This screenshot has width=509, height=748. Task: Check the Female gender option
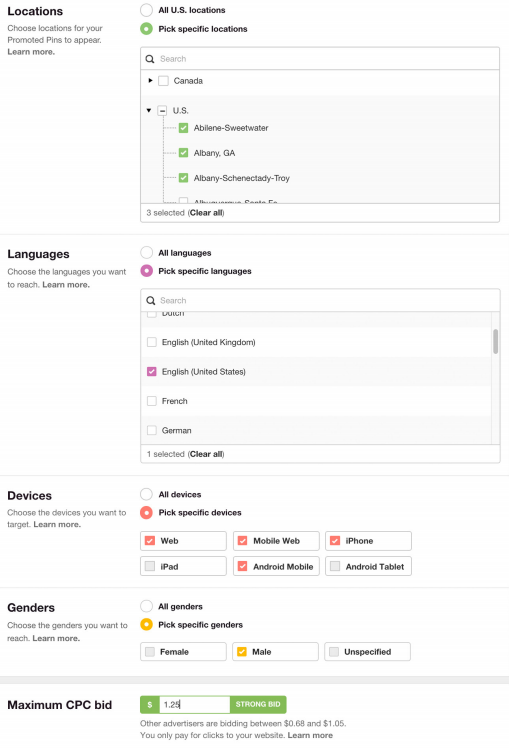click(x=183, y=652)
